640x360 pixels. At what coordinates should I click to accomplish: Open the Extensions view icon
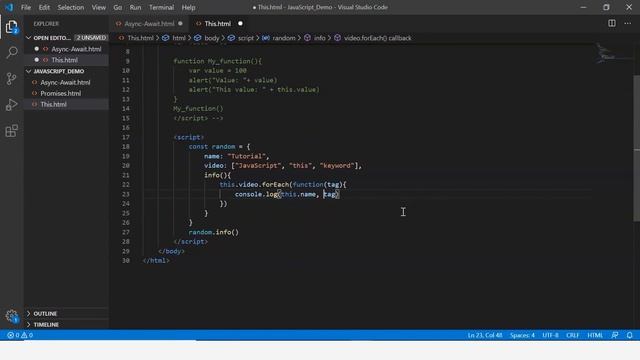(11, 131)
